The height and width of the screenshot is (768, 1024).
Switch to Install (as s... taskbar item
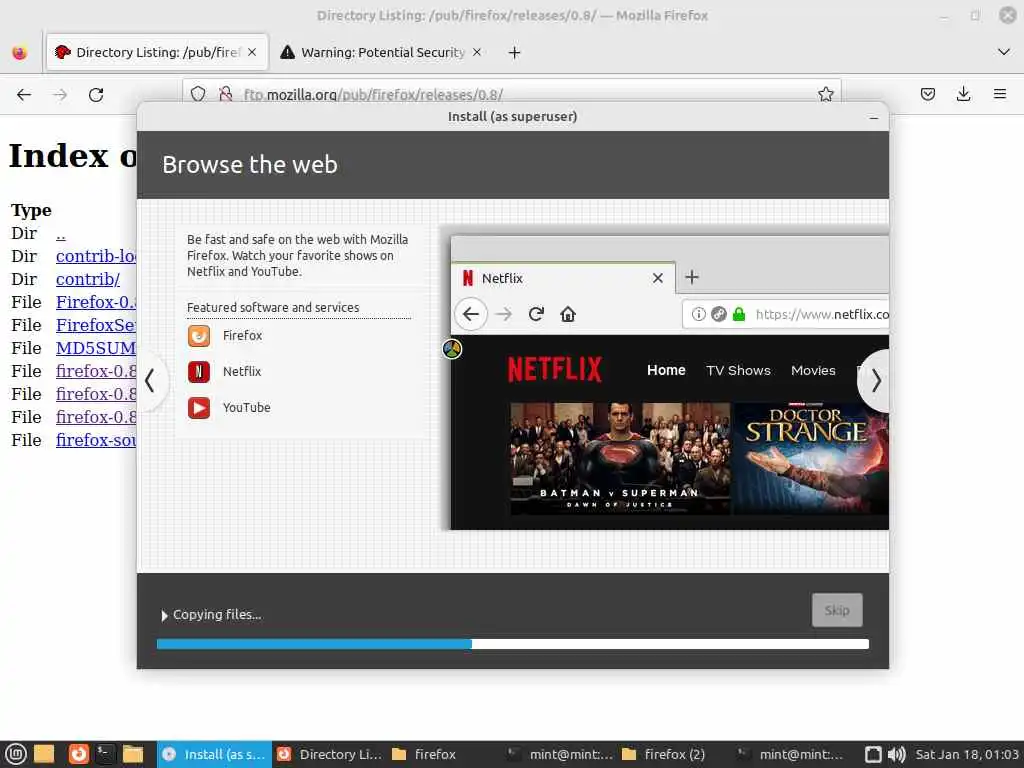(x=214, y=754)
